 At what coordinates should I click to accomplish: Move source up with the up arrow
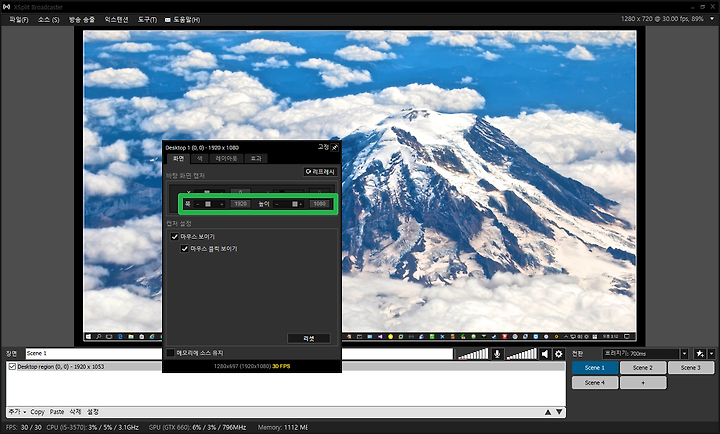pos(548,412)
